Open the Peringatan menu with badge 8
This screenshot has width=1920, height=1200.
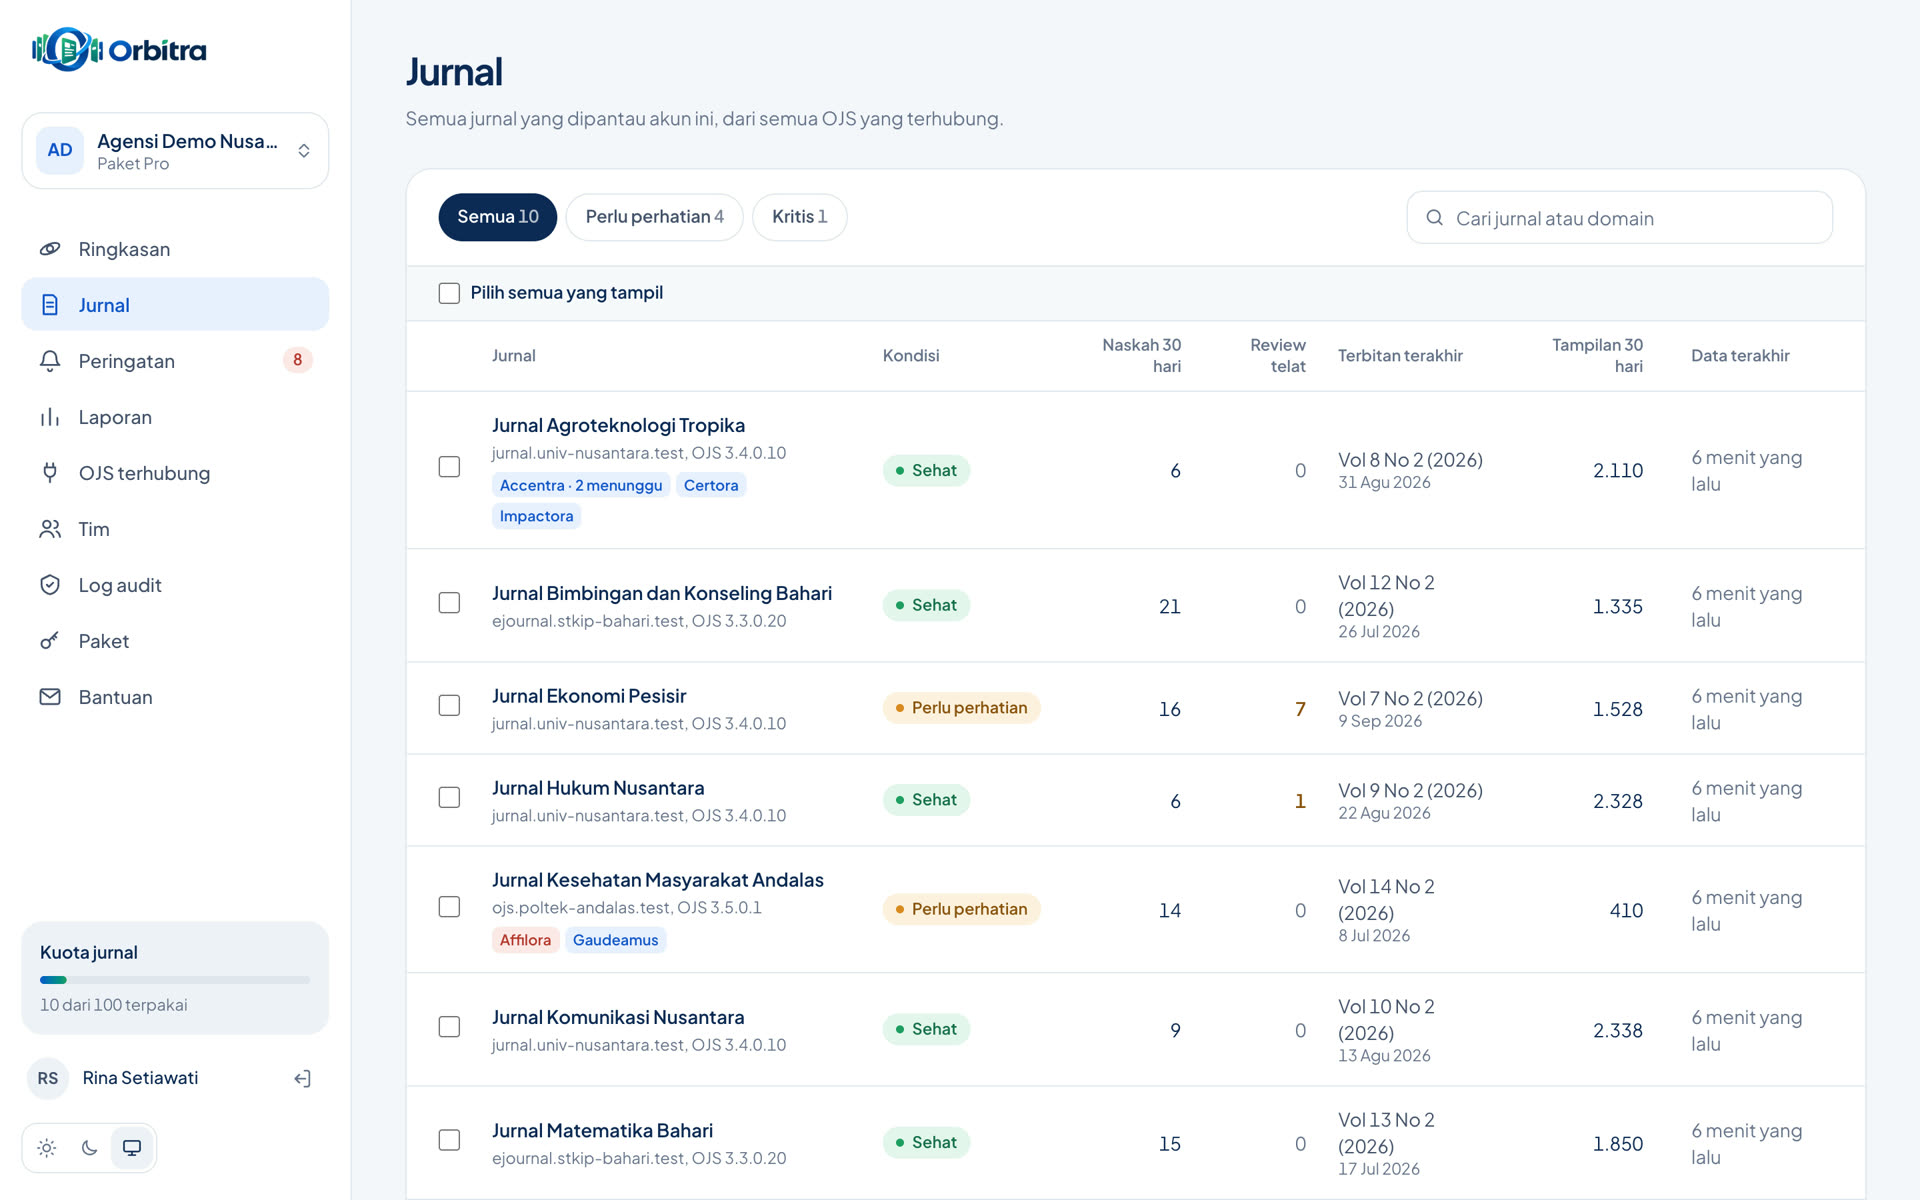(175, 361)
